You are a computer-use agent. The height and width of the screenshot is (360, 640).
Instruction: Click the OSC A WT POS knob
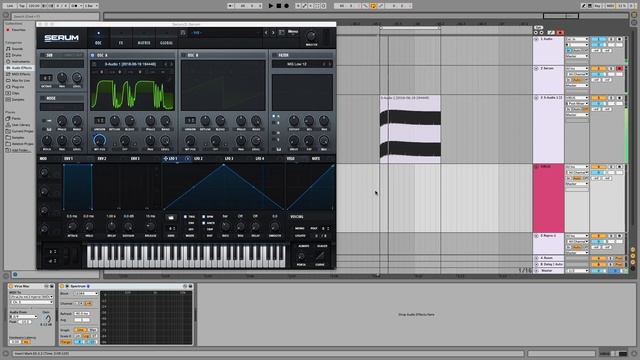99,141
